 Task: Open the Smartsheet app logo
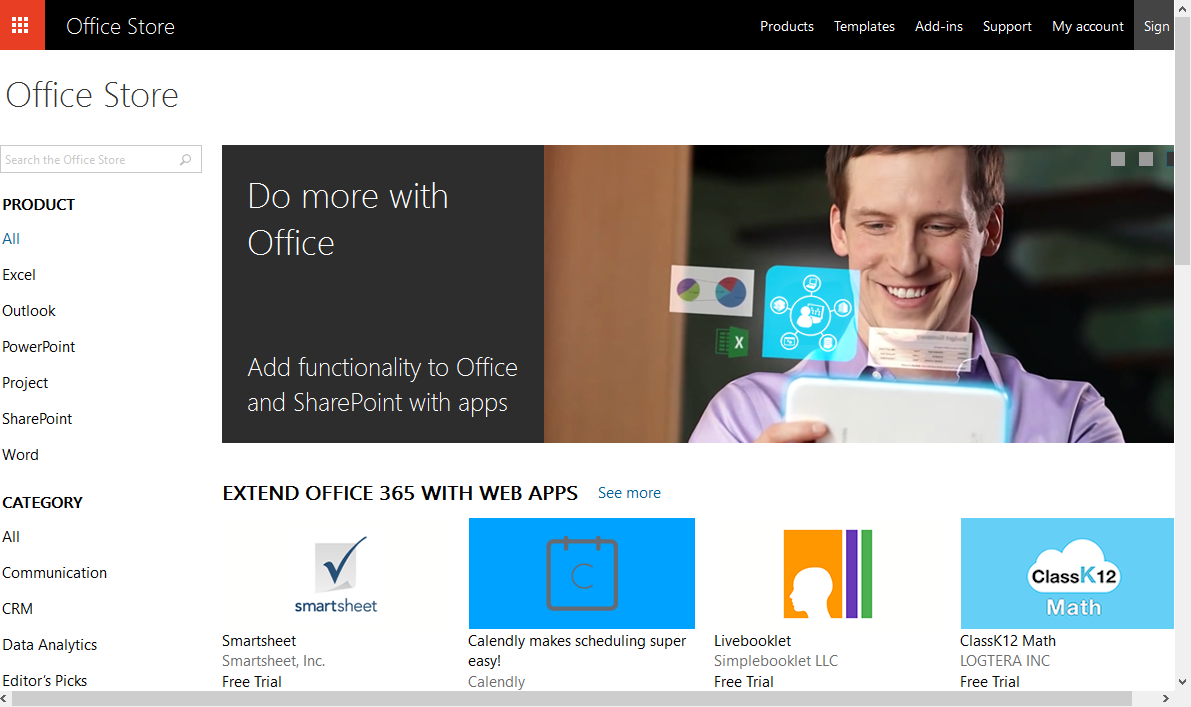tap(335, 573)
